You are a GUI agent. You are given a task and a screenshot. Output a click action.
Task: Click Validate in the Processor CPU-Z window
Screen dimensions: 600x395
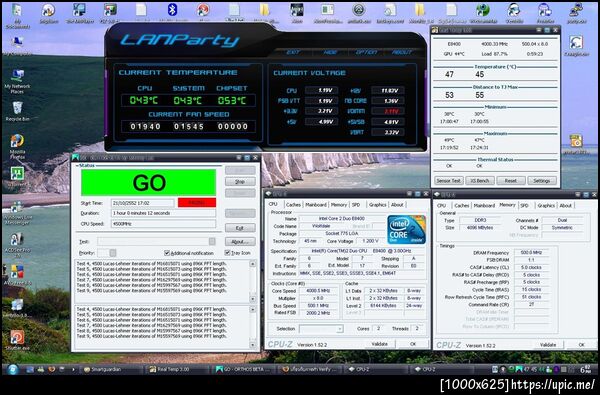pyautogui.click(x=379, y=344)
